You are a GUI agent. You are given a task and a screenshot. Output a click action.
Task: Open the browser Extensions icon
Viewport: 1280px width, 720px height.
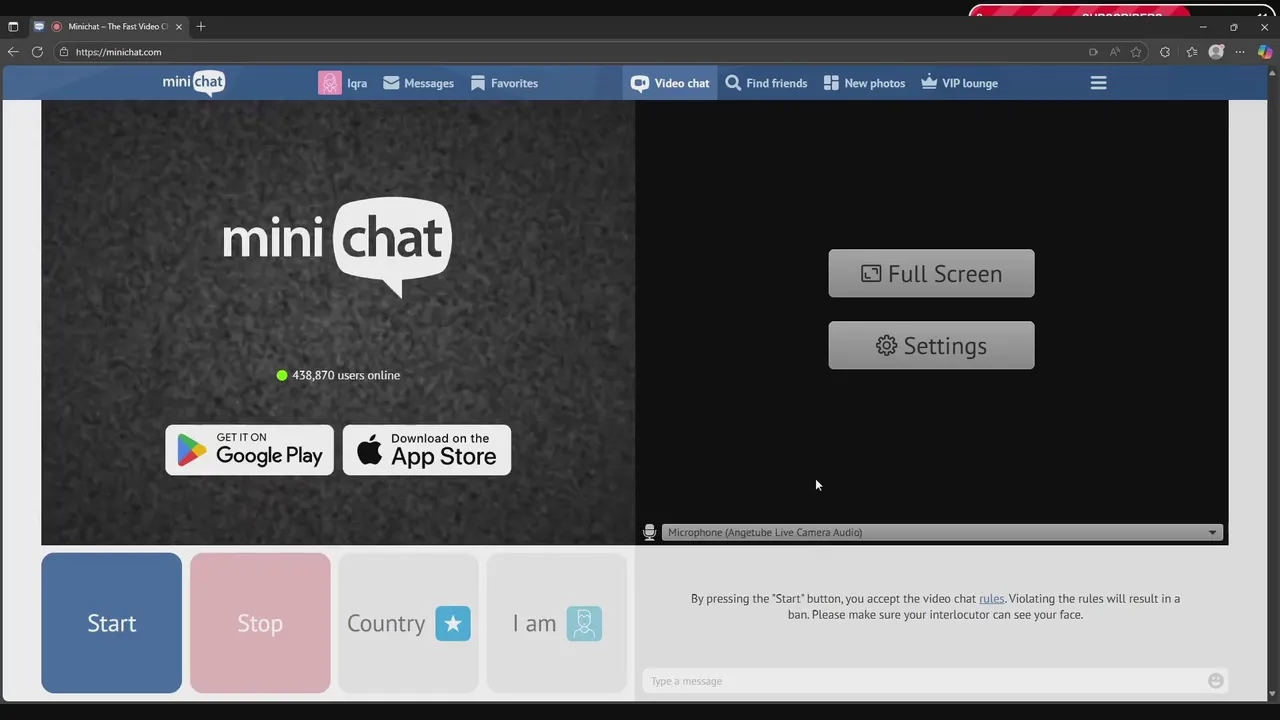click(x=1165, y=52)
